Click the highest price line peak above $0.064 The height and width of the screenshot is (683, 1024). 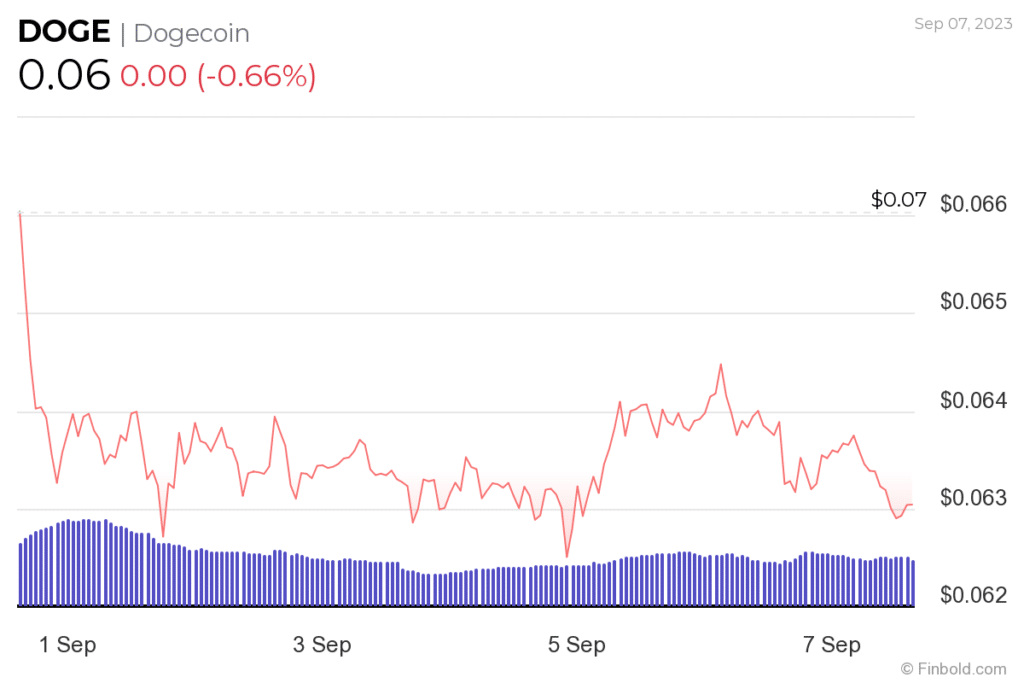pos(720,365)
